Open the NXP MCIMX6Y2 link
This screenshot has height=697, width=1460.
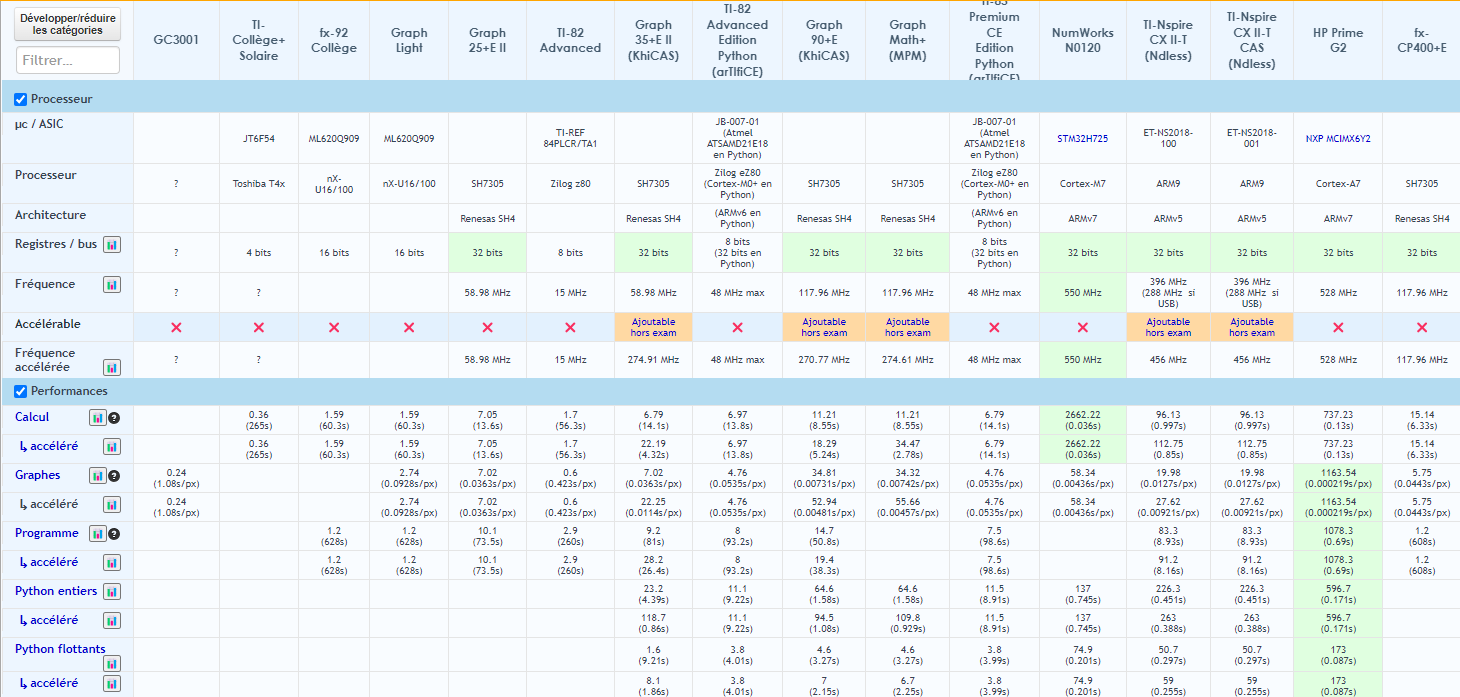[1338, 138]
